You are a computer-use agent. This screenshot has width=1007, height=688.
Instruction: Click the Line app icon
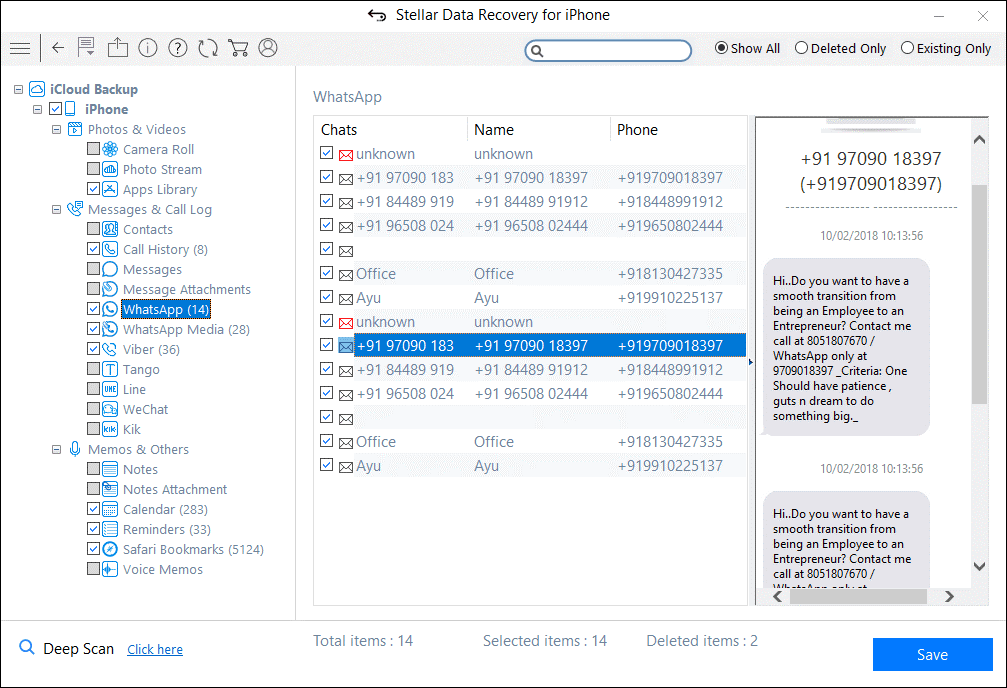[110, 389]
